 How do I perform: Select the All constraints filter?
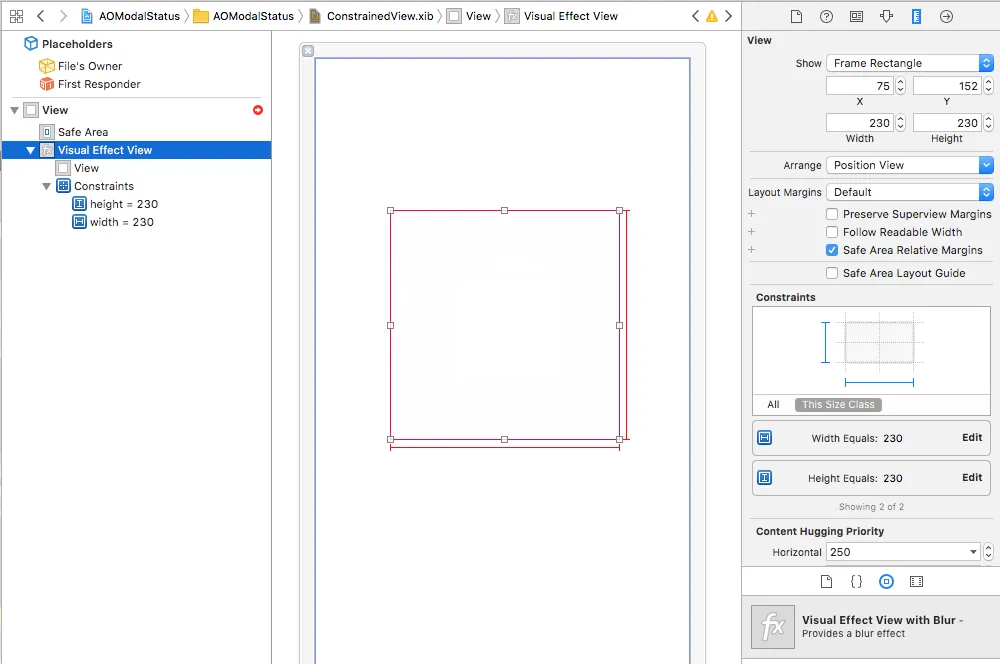[773, 404]
